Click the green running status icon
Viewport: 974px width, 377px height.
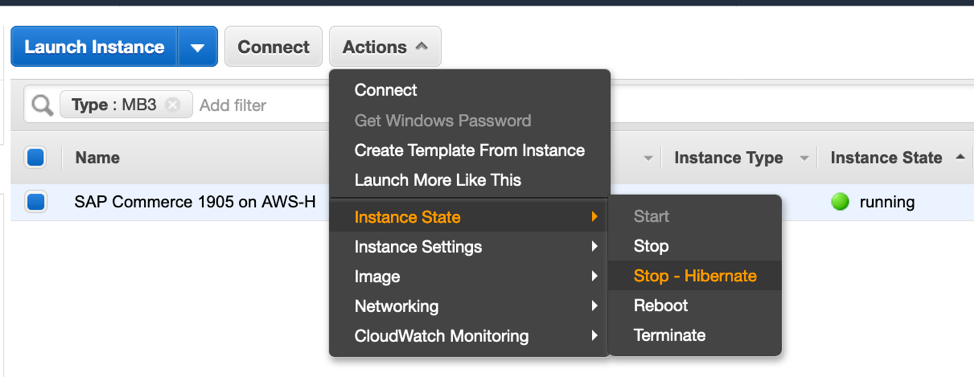click(840, 202)
